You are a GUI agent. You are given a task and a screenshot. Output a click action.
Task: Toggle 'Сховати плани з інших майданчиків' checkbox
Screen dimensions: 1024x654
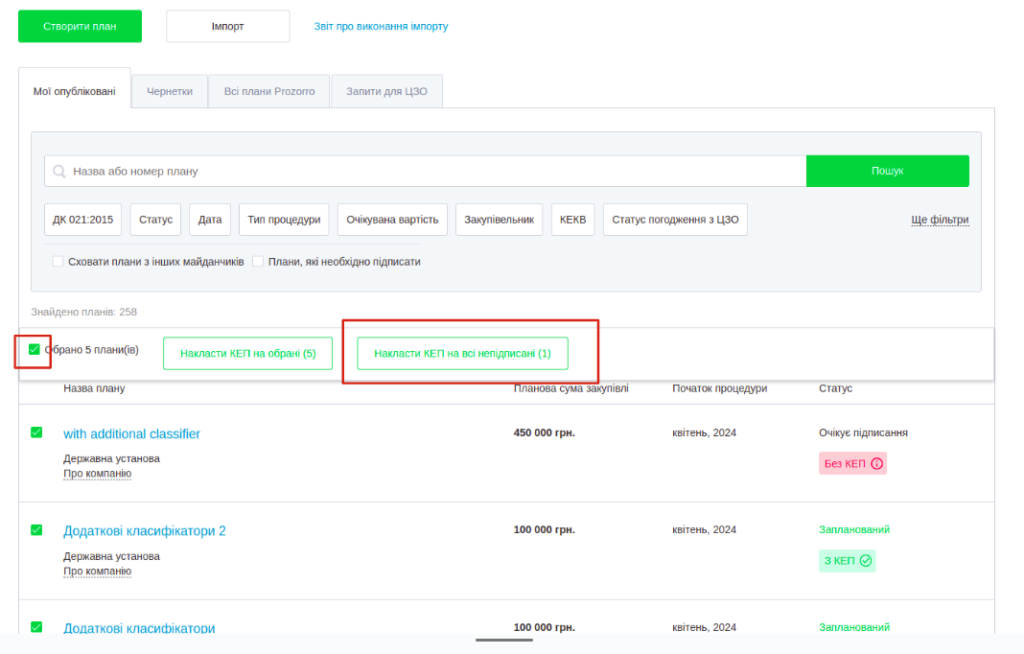(x=57, y=262)
